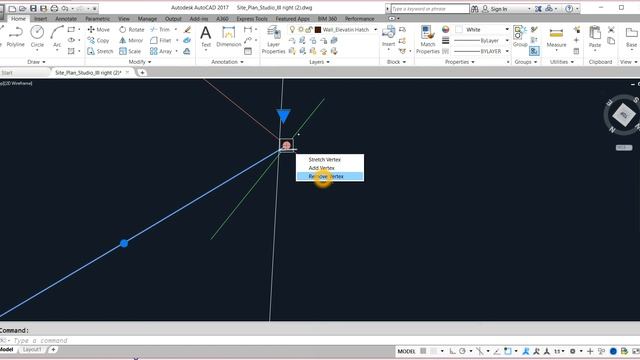Choose Remove Vertex from context menu

tap(330, 176)
